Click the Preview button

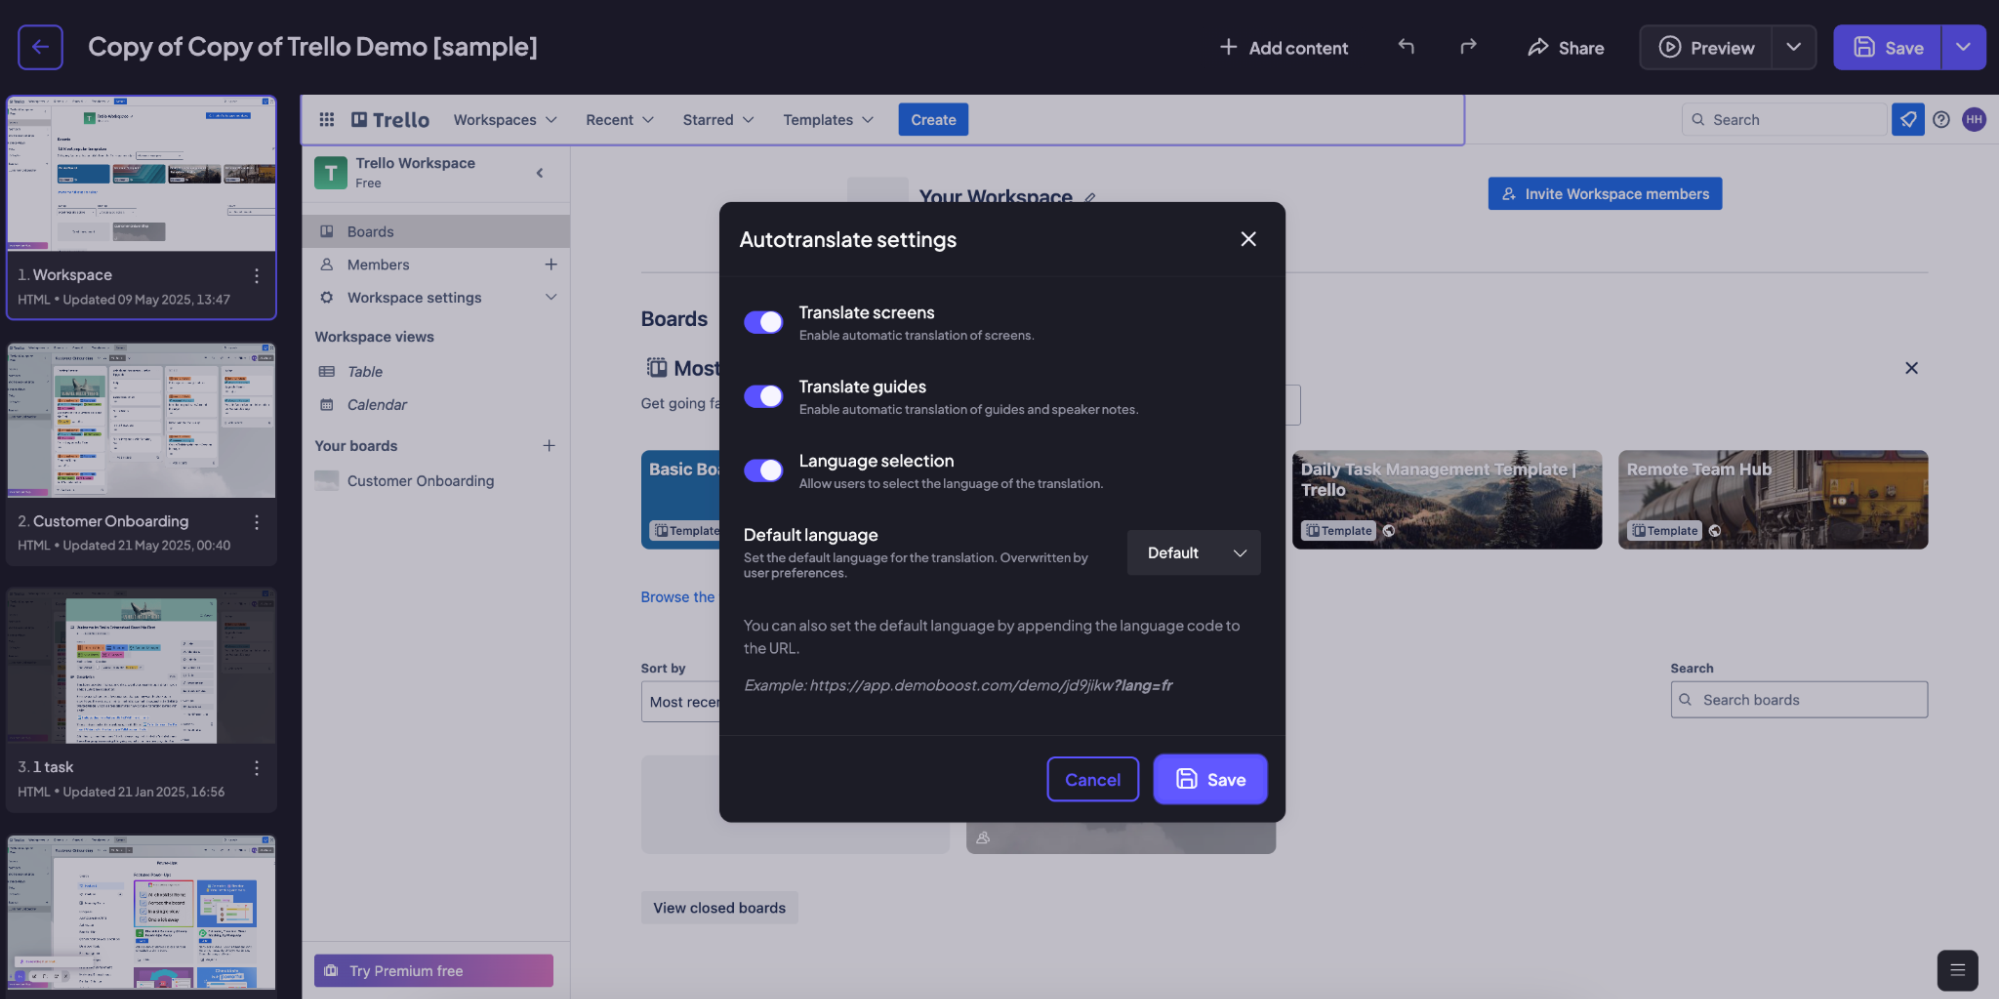click(1706, 48)
